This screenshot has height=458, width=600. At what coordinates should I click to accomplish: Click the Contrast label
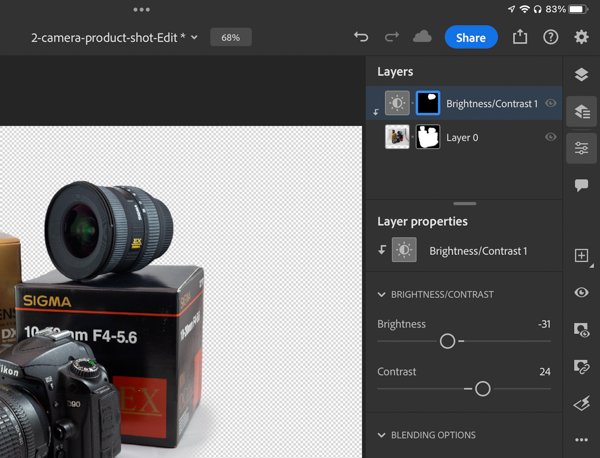pos(396,372)
